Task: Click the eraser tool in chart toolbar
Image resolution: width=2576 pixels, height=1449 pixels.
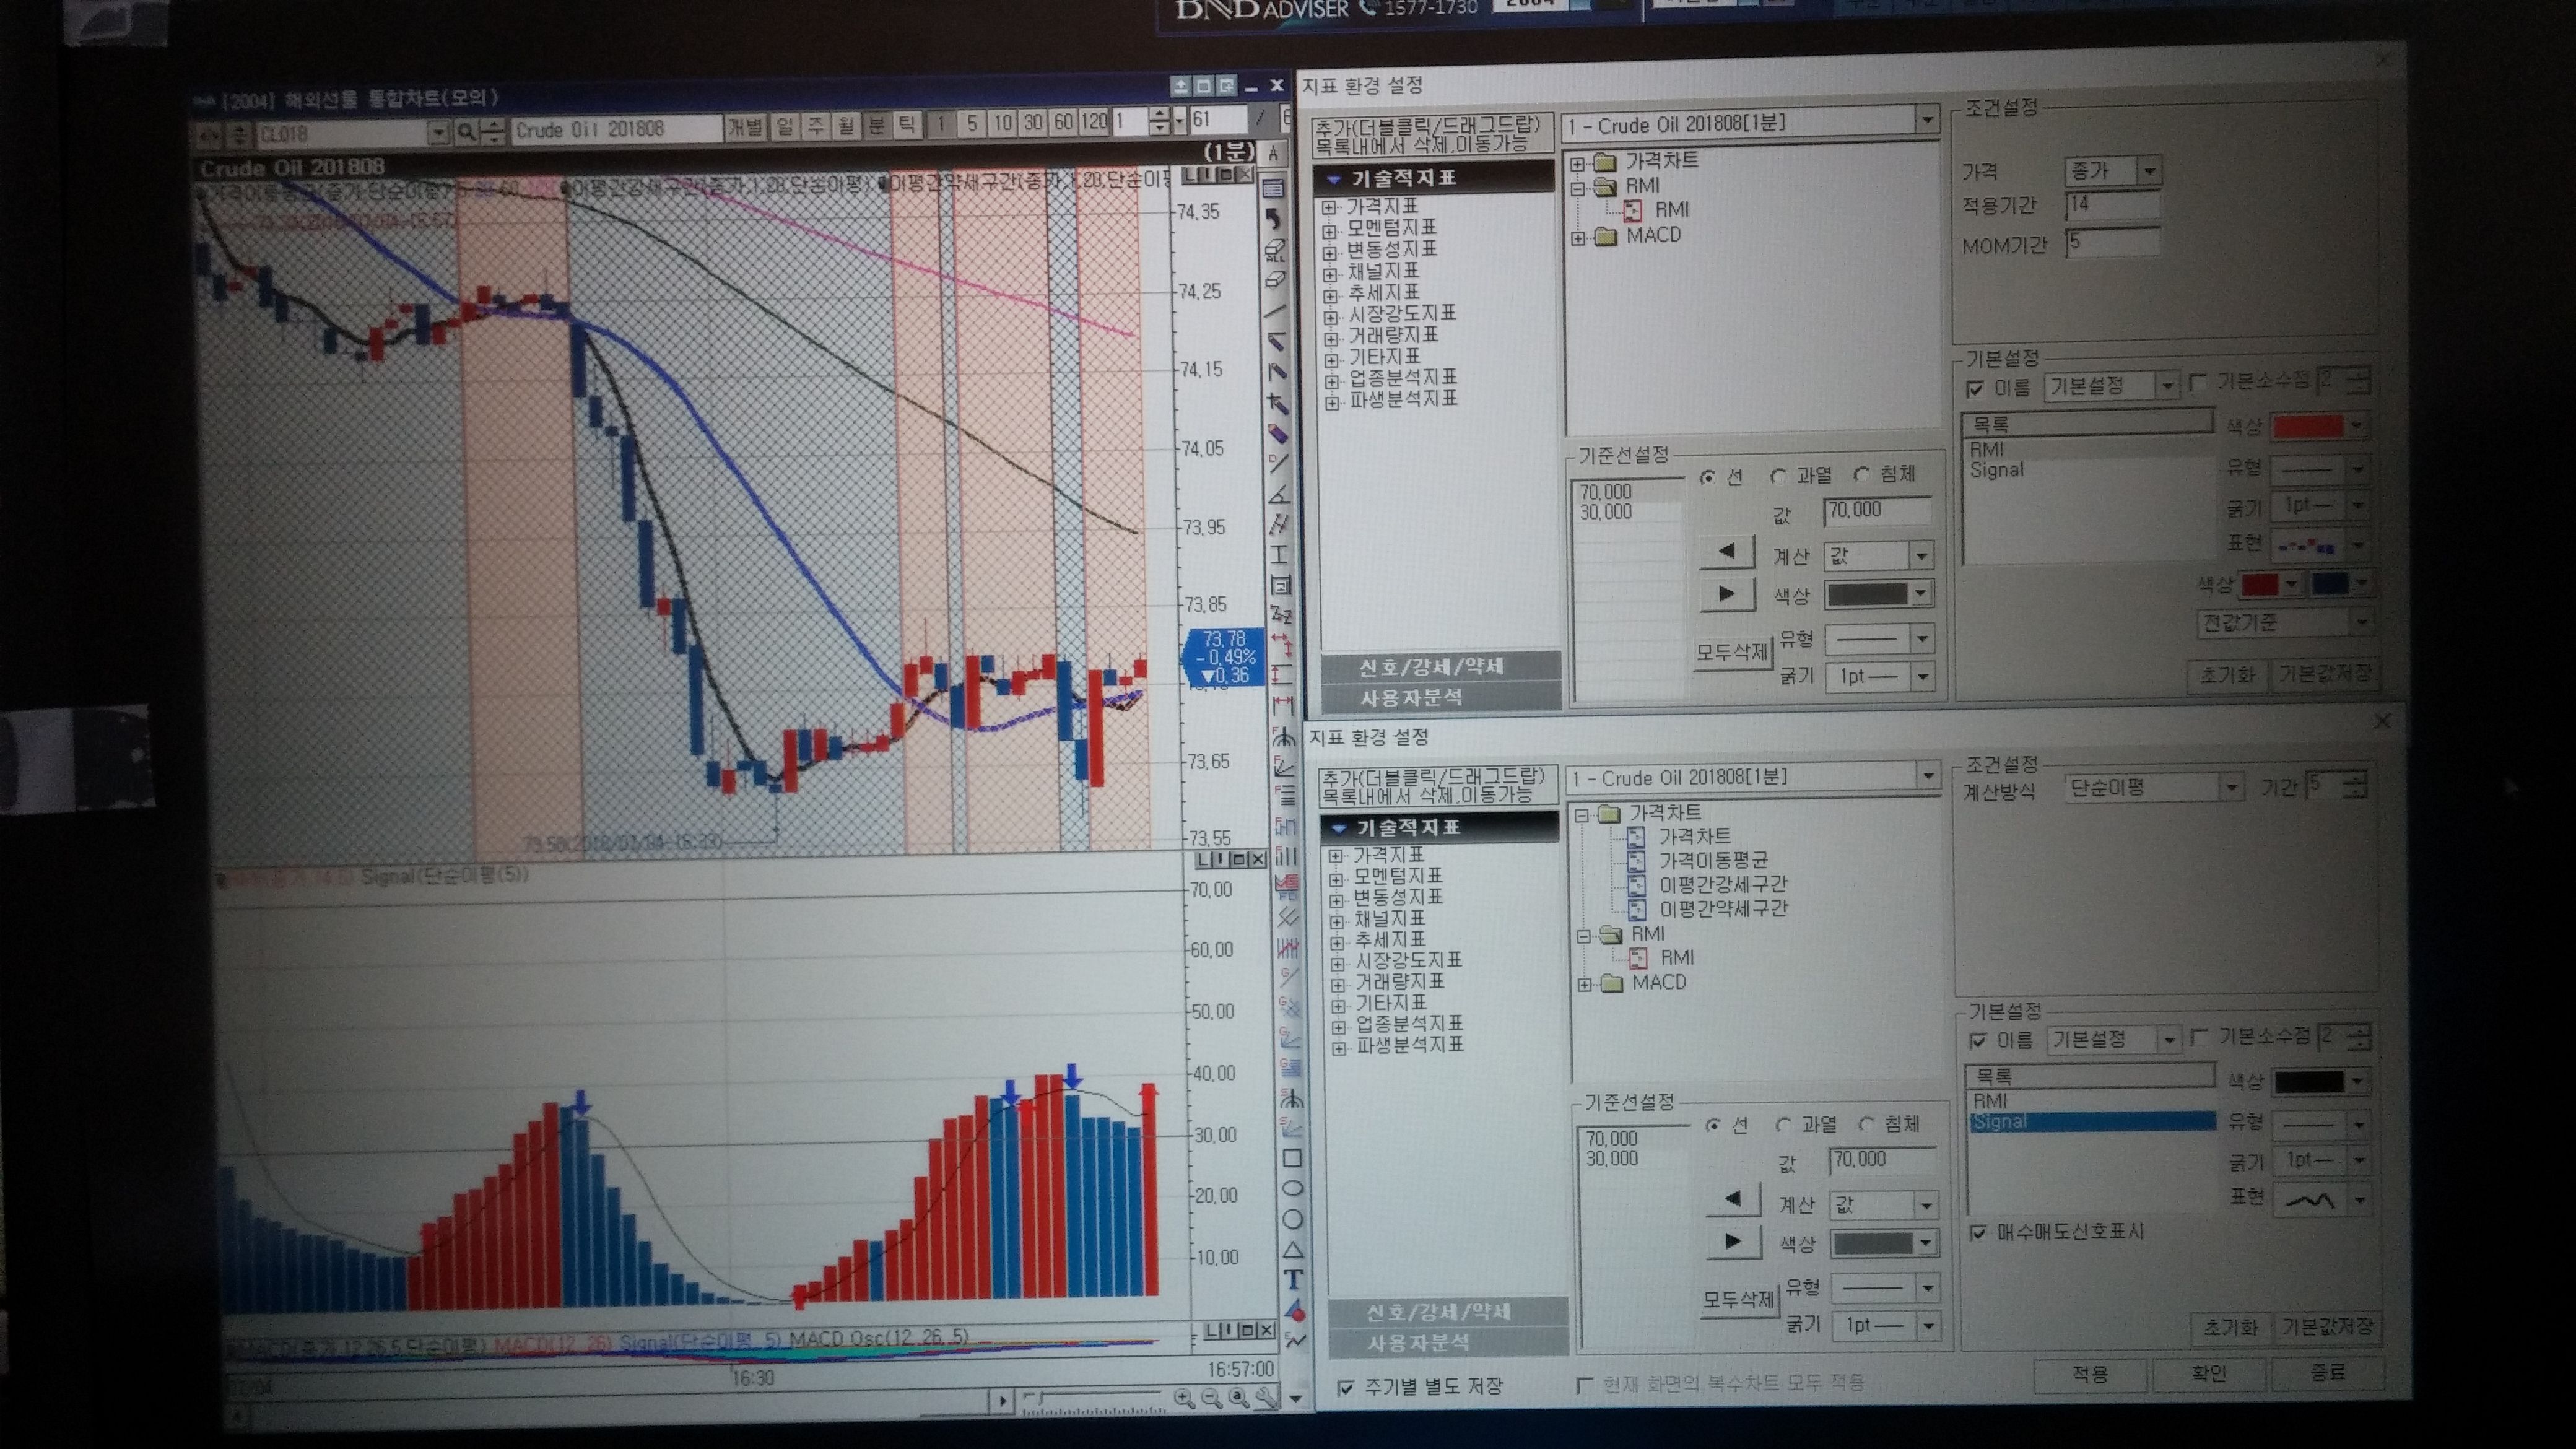Action: (1275, 280)
